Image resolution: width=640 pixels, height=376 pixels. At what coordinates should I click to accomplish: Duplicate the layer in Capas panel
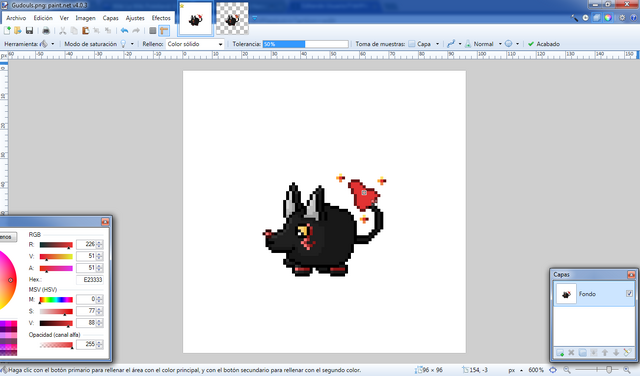(x=582, y=352)
